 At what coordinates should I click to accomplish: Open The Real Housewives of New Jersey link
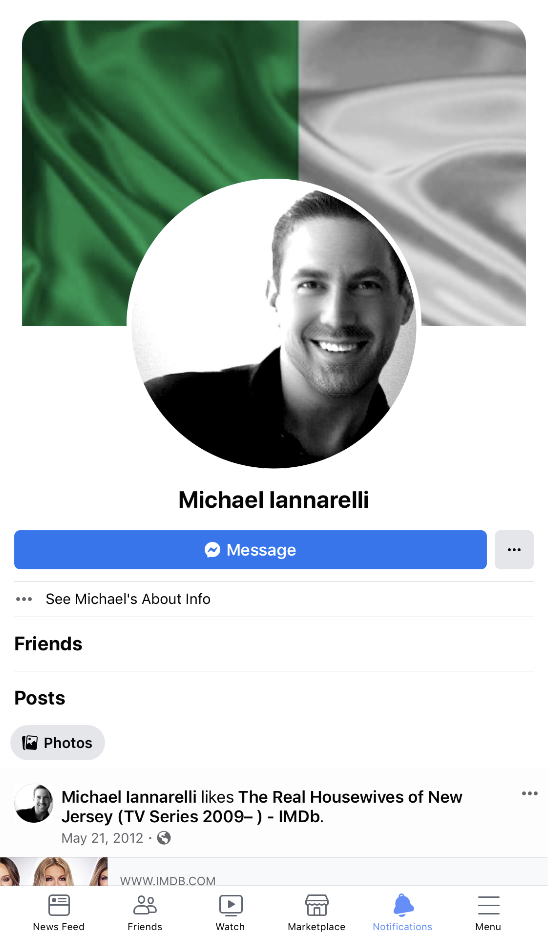coord(262,807)
